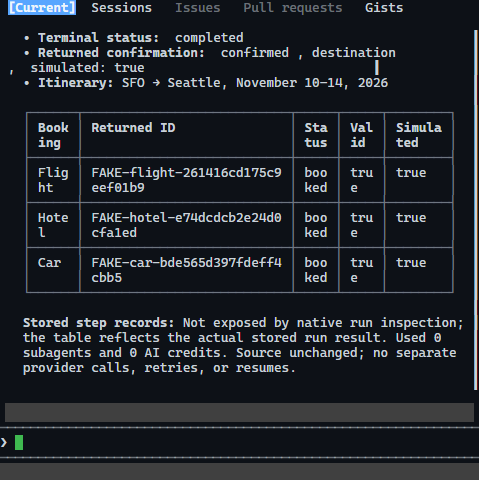The width and height of the screenshot is (479, 480).
Task: Click the Hotel row Simulated true value
Action: pos(411,218)
